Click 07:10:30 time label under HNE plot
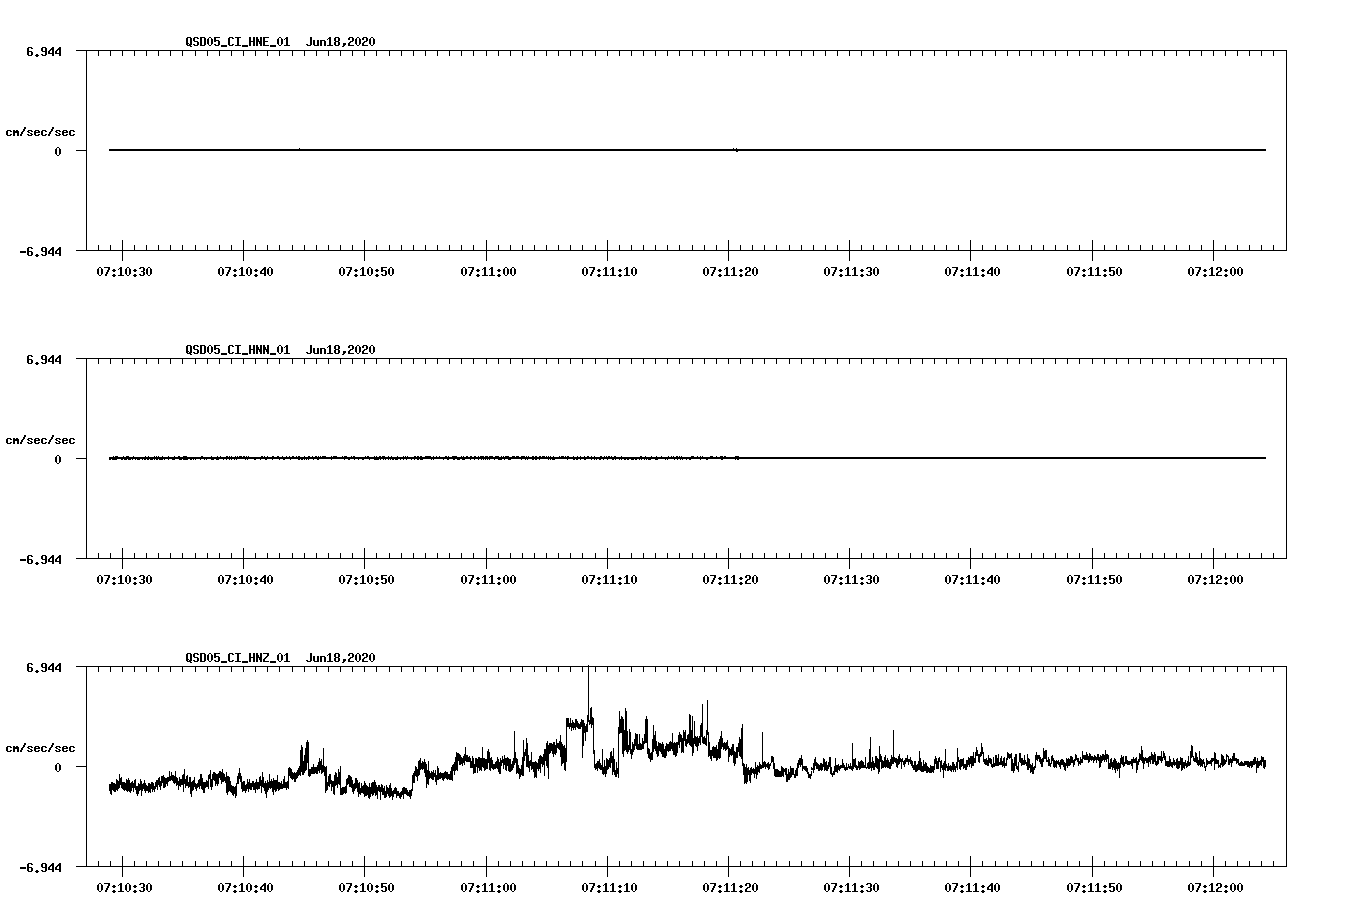 click(x=123, y=272)
